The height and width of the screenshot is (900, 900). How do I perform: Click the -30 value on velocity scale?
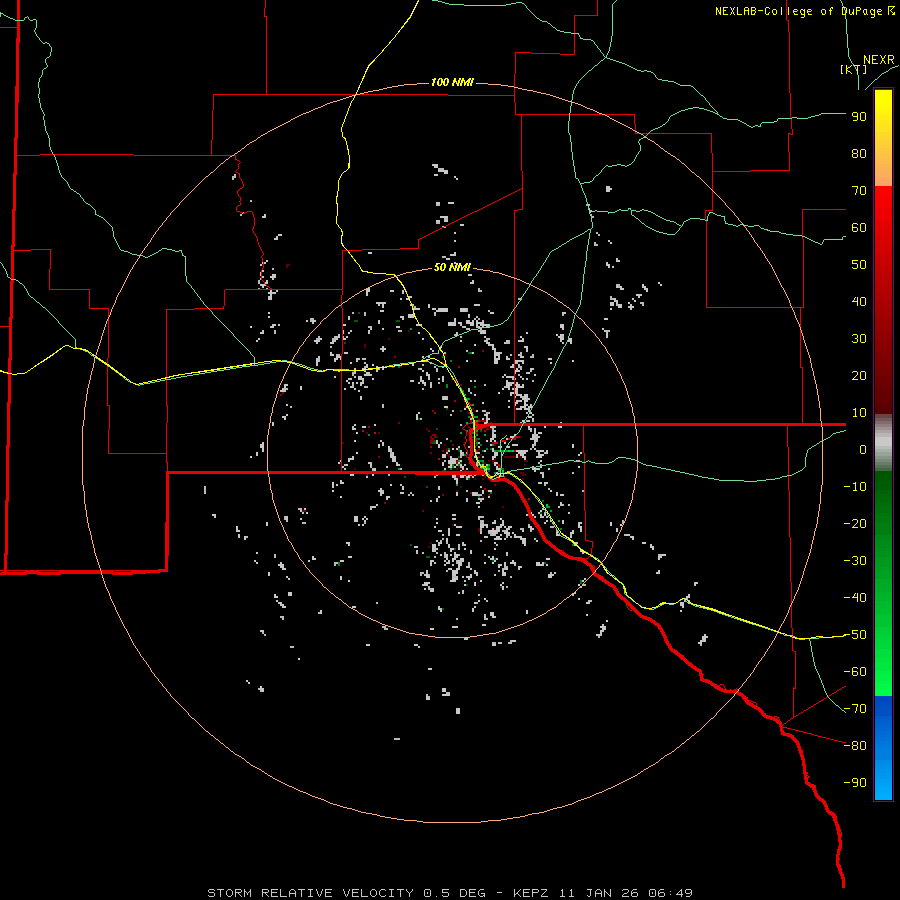[x=855, y=561]
